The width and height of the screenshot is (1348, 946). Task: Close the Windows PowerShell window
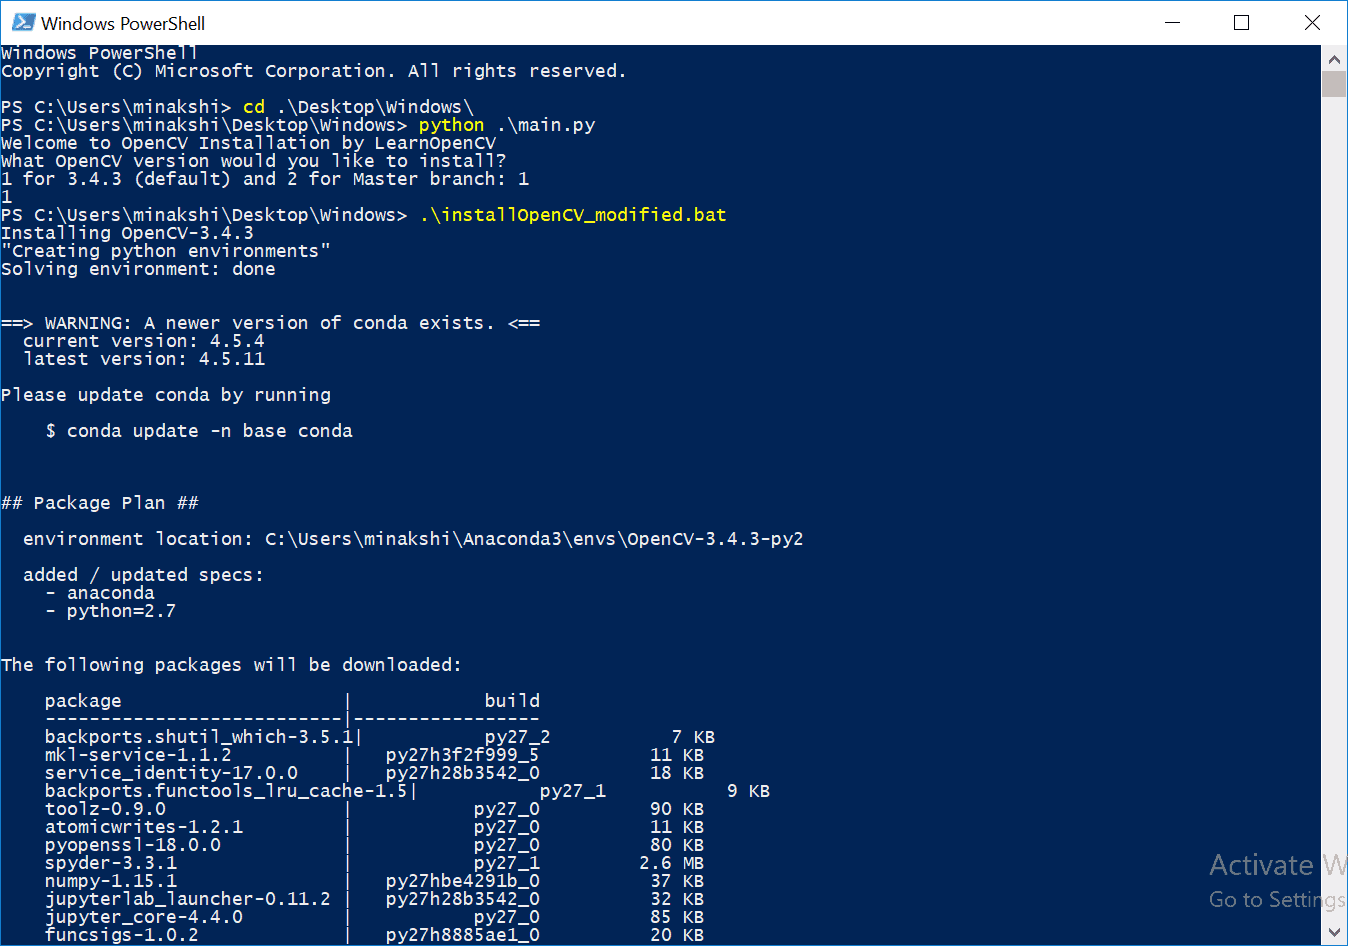tap(1312, 22)
